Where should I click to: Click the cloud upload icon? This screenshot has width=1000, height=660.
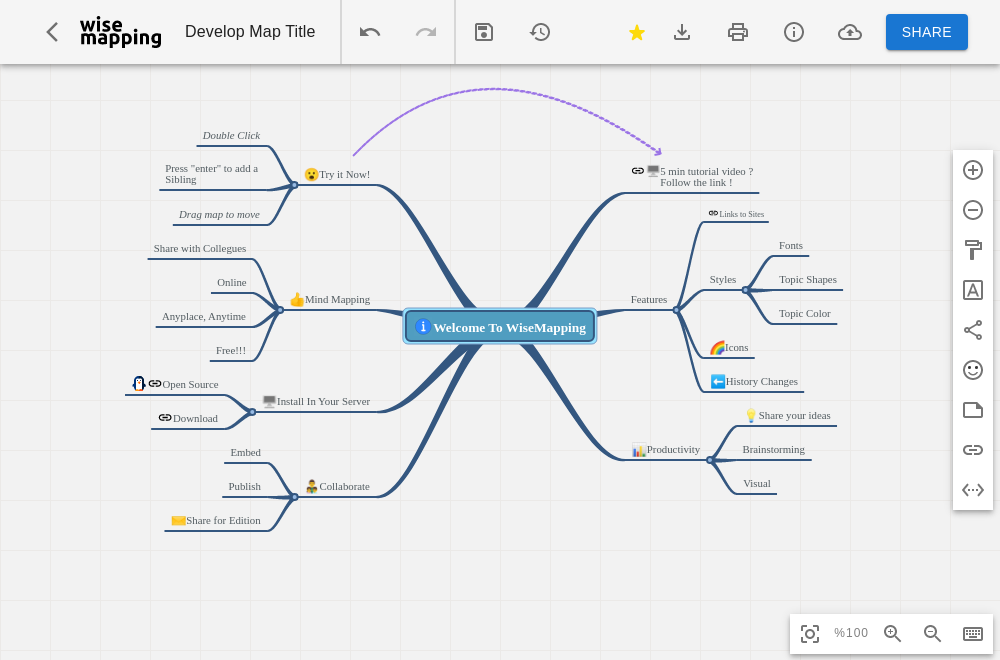tap(849, 32)
